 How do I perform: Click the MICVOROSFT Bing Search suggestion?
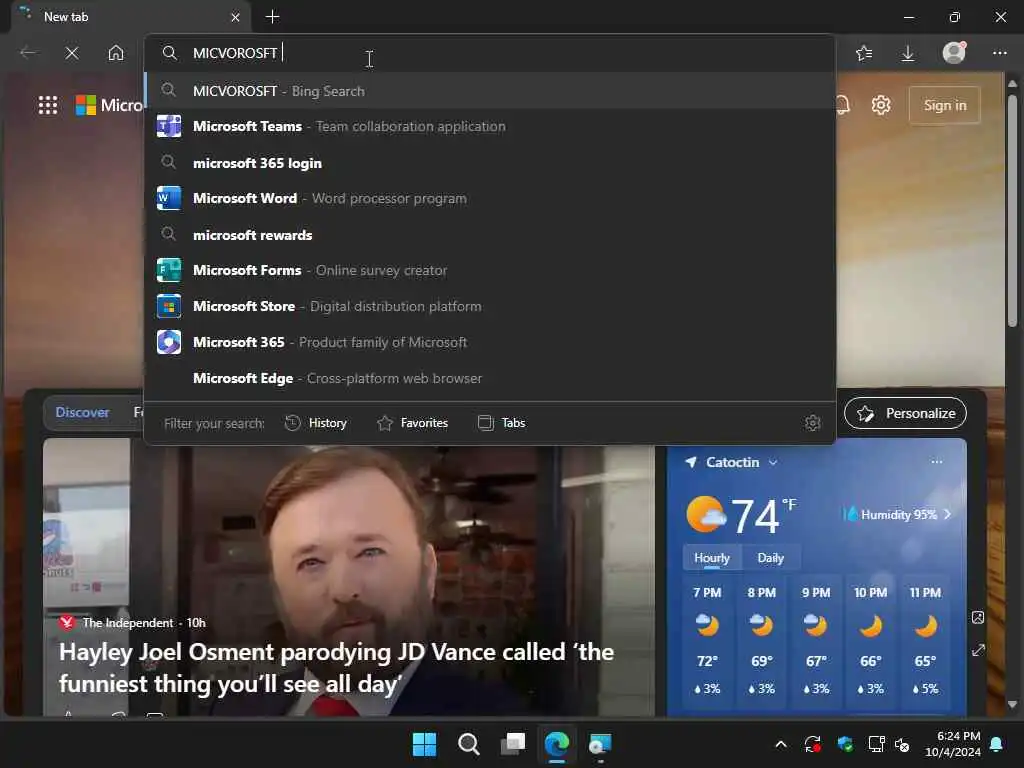click(490, 91)
